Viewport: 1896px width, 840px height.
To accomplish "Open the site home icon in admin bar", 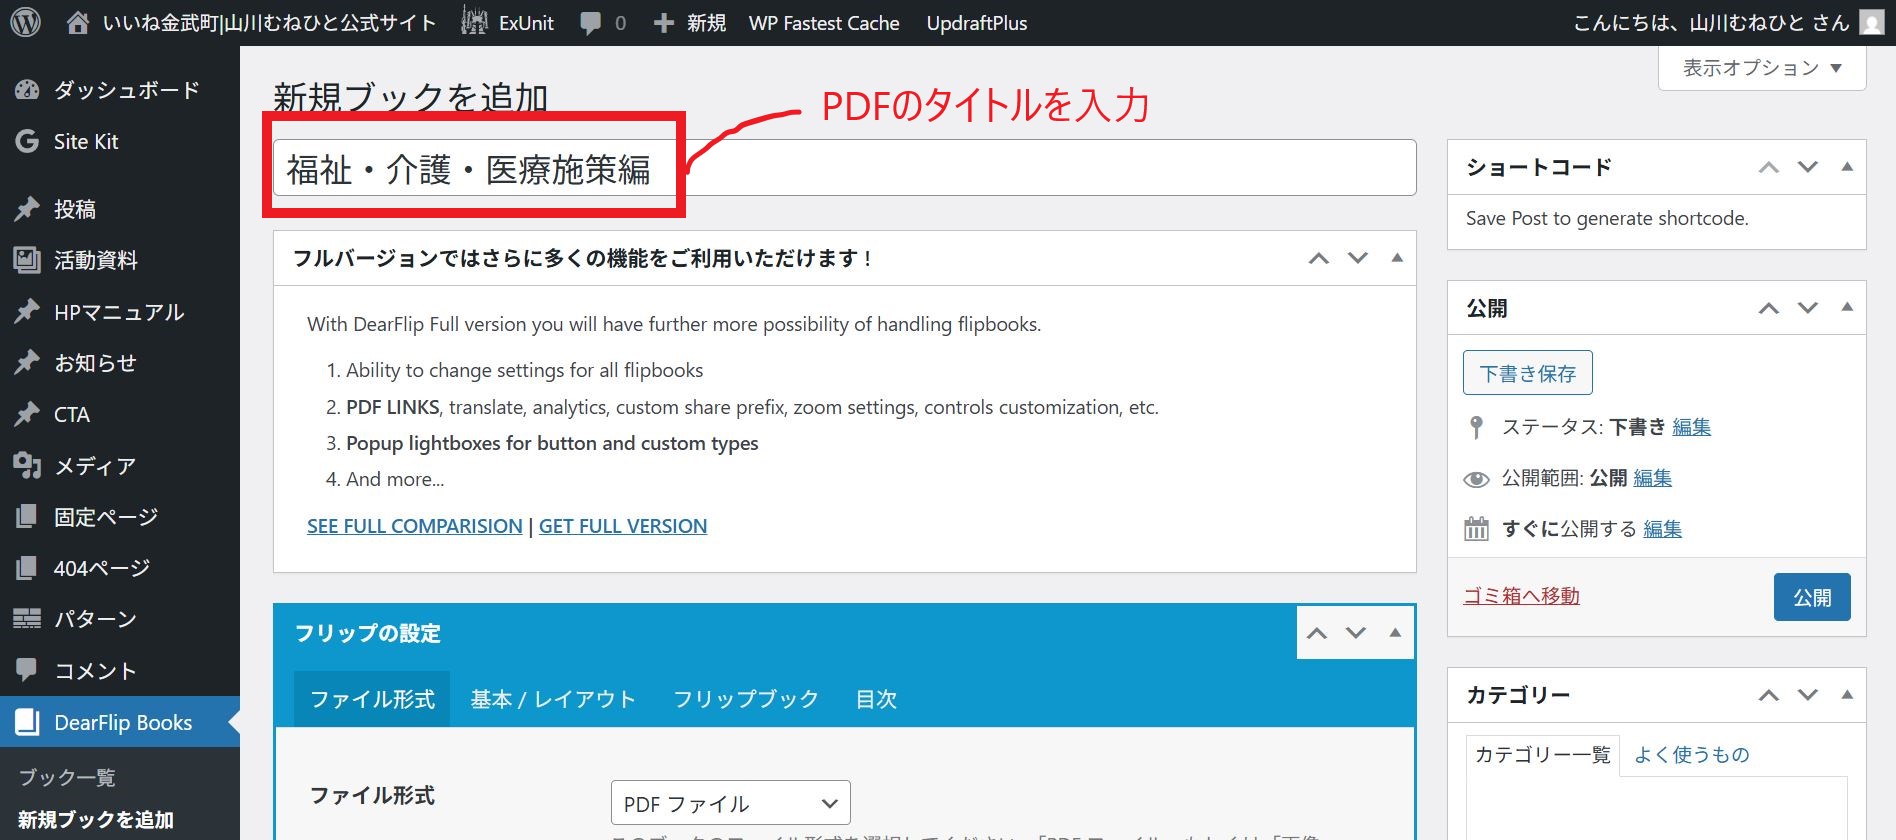I will tap(77, 23).
